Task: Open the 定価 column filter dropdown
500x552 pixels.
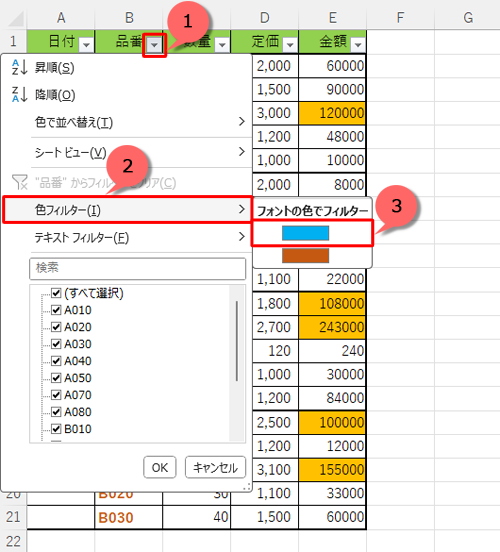Action: tap(290, 45)
